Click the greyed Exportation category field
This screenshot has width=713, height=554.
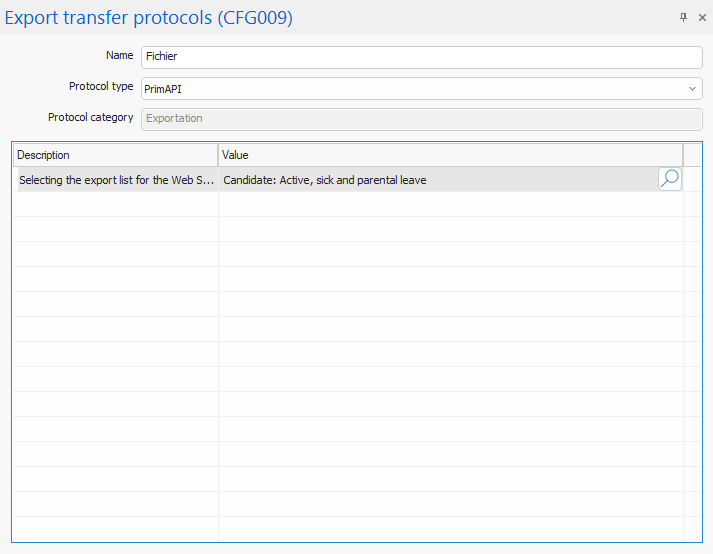[420, 119]
